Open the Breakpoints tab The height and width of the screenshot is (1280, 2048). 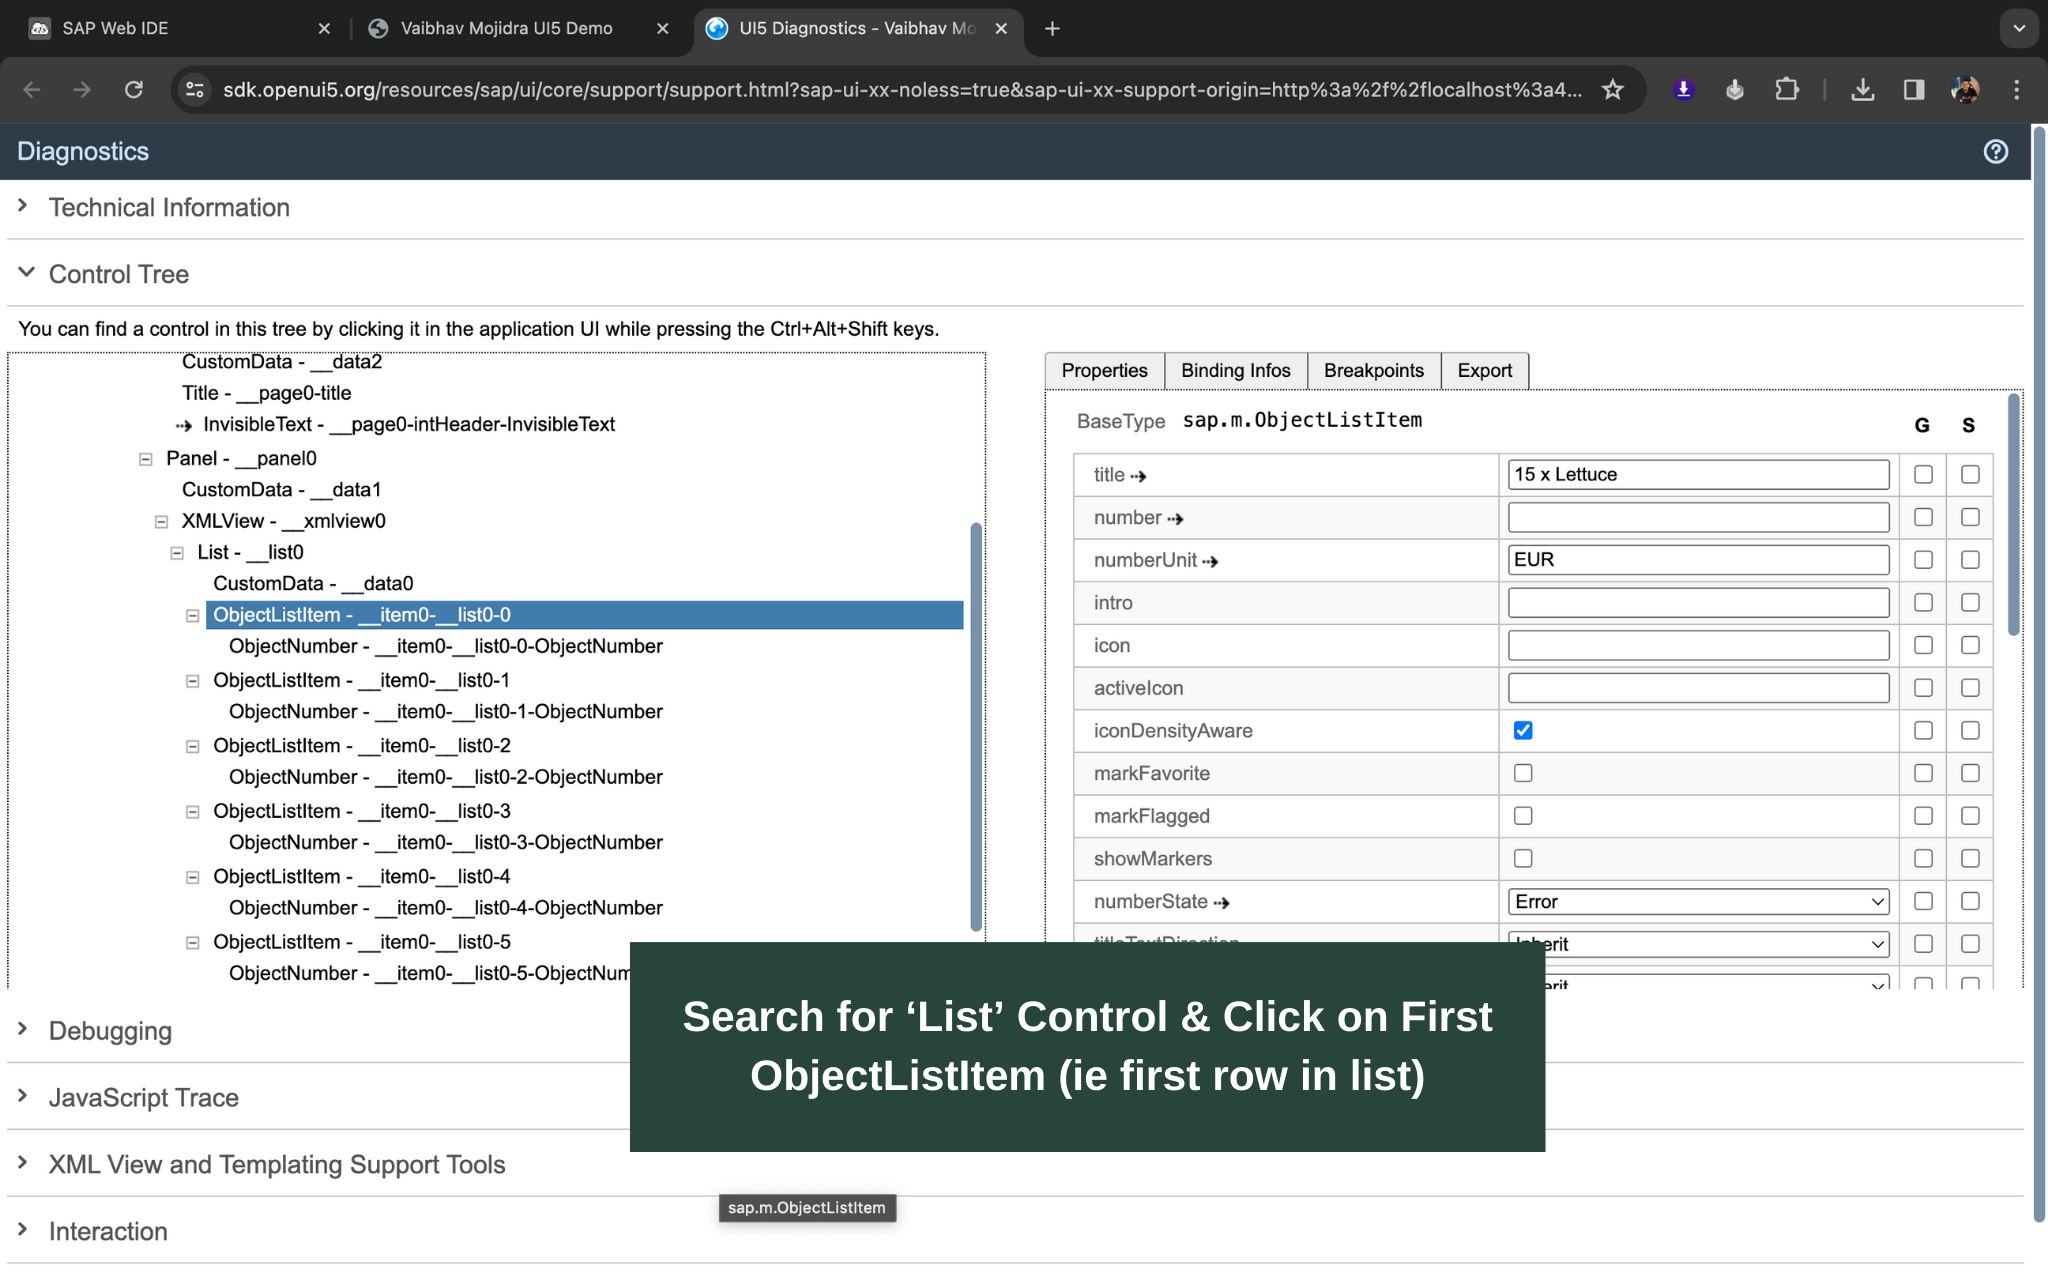pos(1373,371)
